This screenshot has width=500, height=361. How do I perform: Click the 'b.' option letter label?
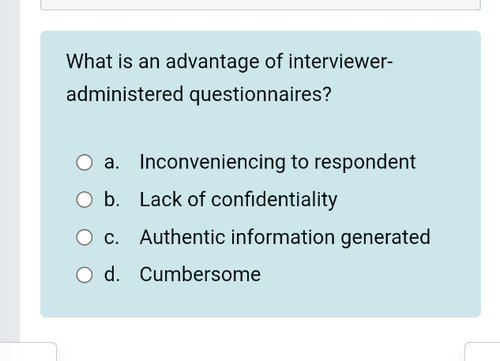[112, 200]
